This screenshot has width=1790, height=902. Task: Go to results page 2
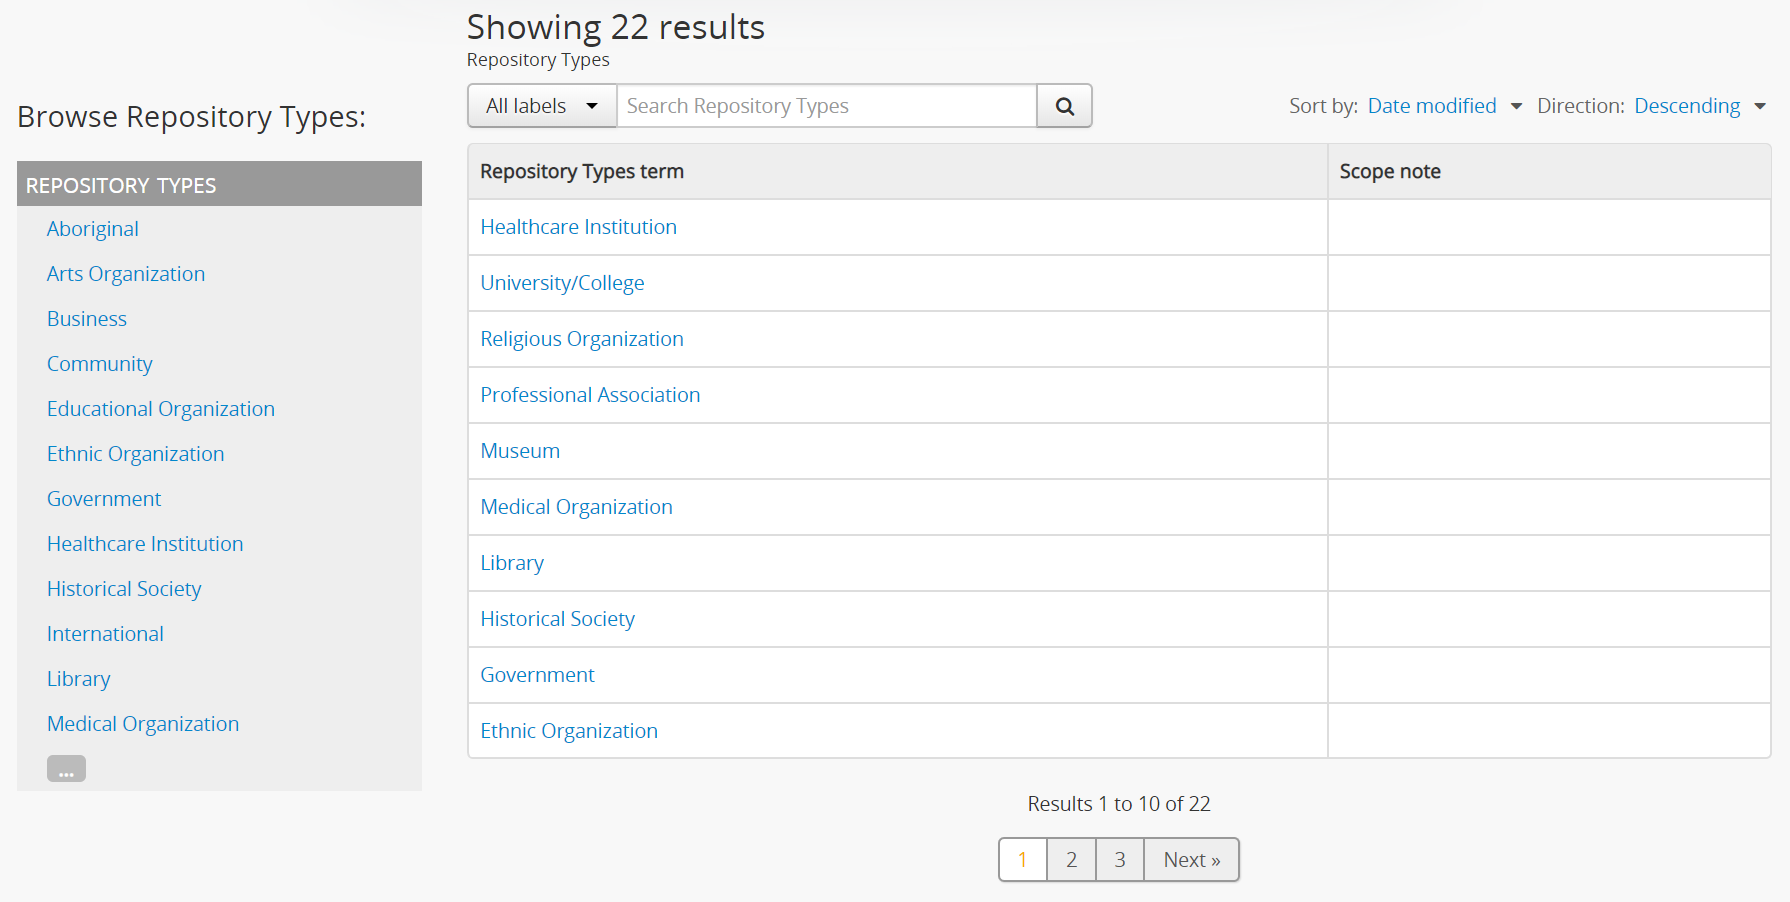coord(1071,860)
